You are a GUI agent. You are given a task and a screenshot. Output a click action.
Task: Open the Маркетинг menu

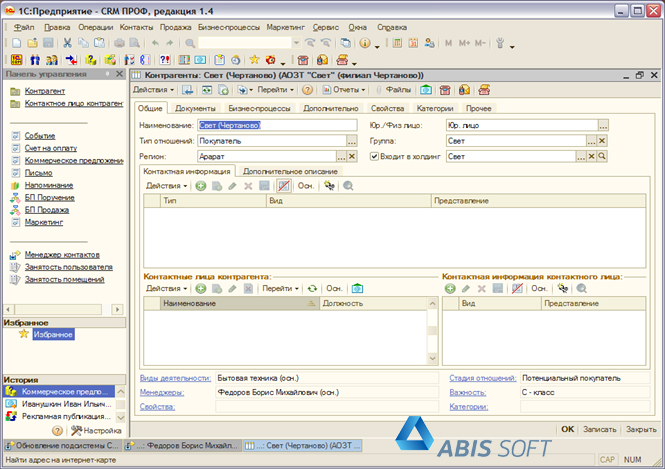tap(285, 27)
